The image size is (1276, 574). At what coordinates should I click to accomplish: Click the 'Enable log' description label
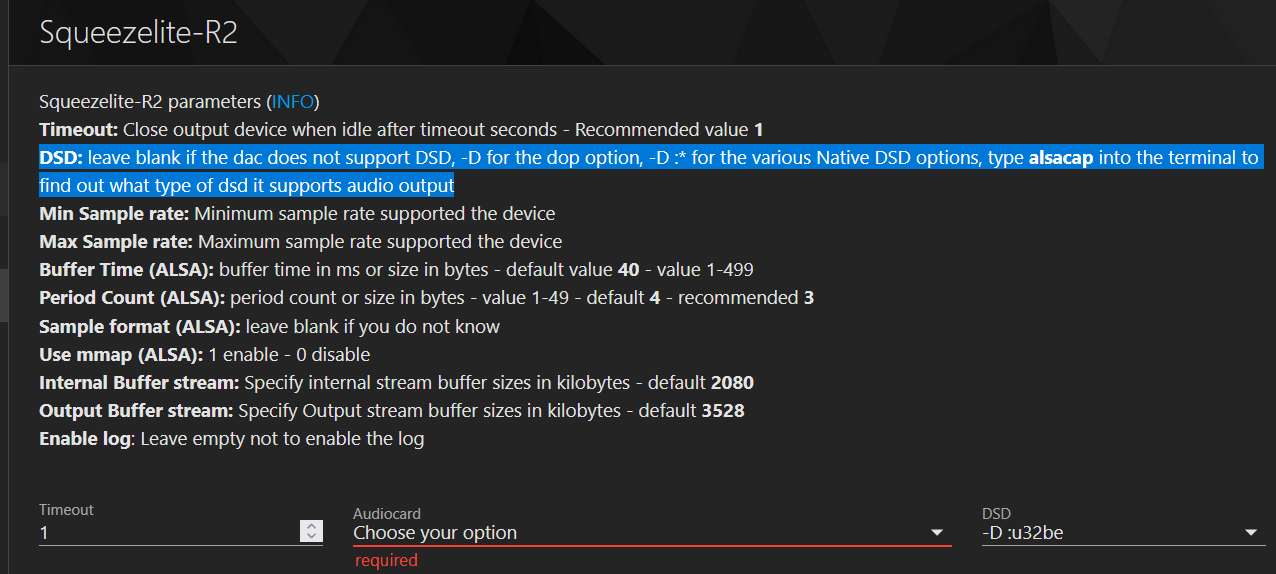coord(85,438)
